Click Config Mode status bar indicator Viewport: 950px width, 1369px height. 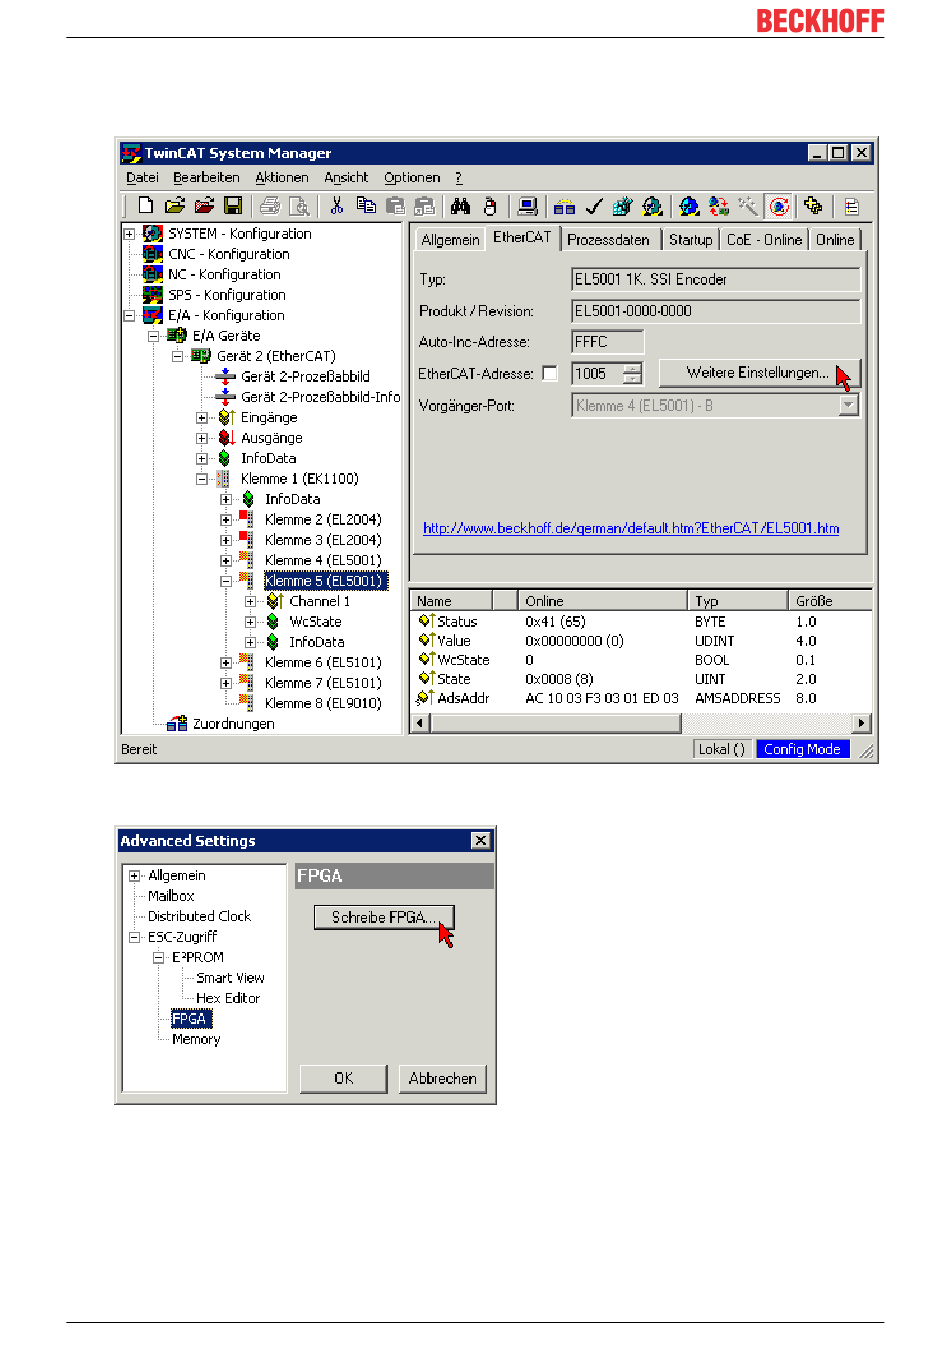[x=802, y=749]
